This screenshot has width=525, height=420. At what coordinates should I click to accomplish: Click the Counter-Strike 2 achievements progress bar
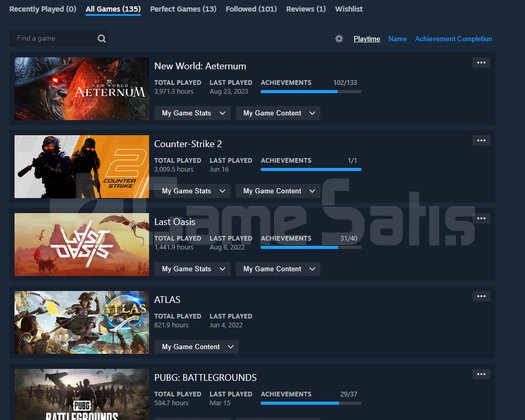point(311,169)
